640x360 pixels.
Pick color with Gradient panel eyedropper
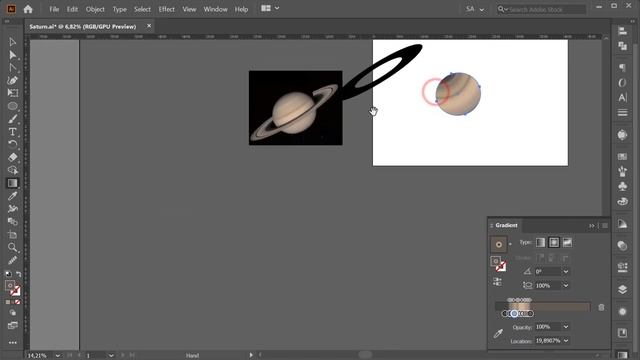(x=498, y=333)
